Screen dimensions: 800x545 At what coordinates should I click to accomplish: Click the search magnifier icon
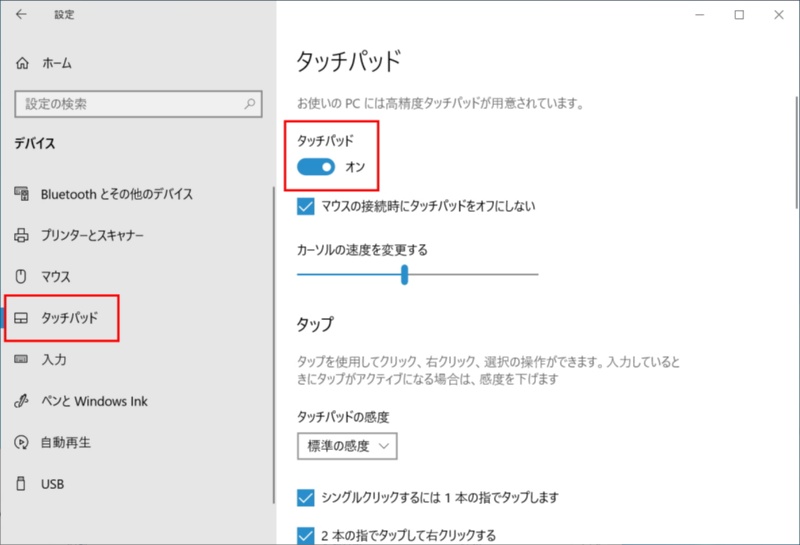249,103
